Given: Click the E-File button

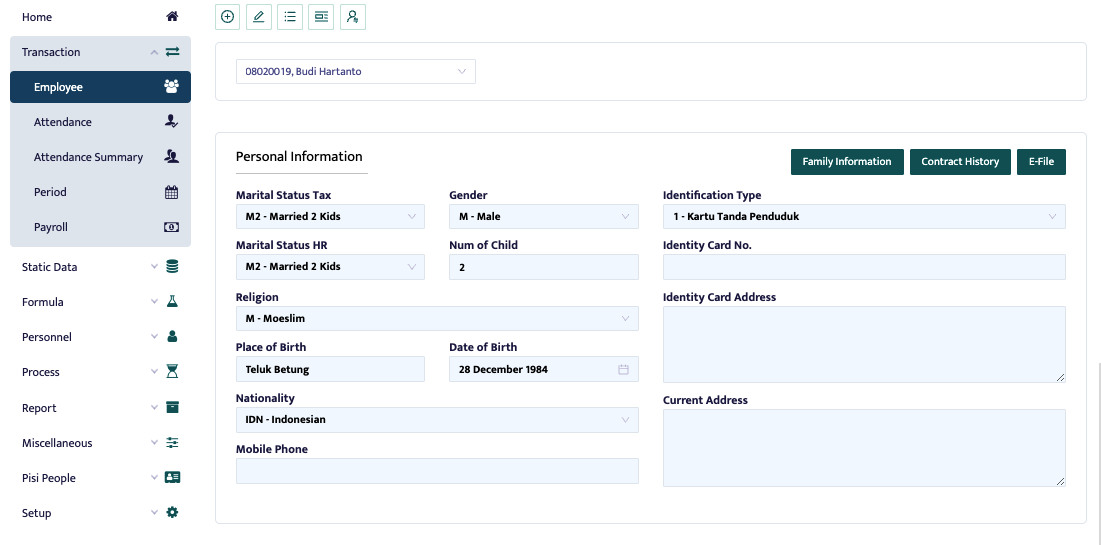Looking at the screenshot, I should tap(1041, 162).
